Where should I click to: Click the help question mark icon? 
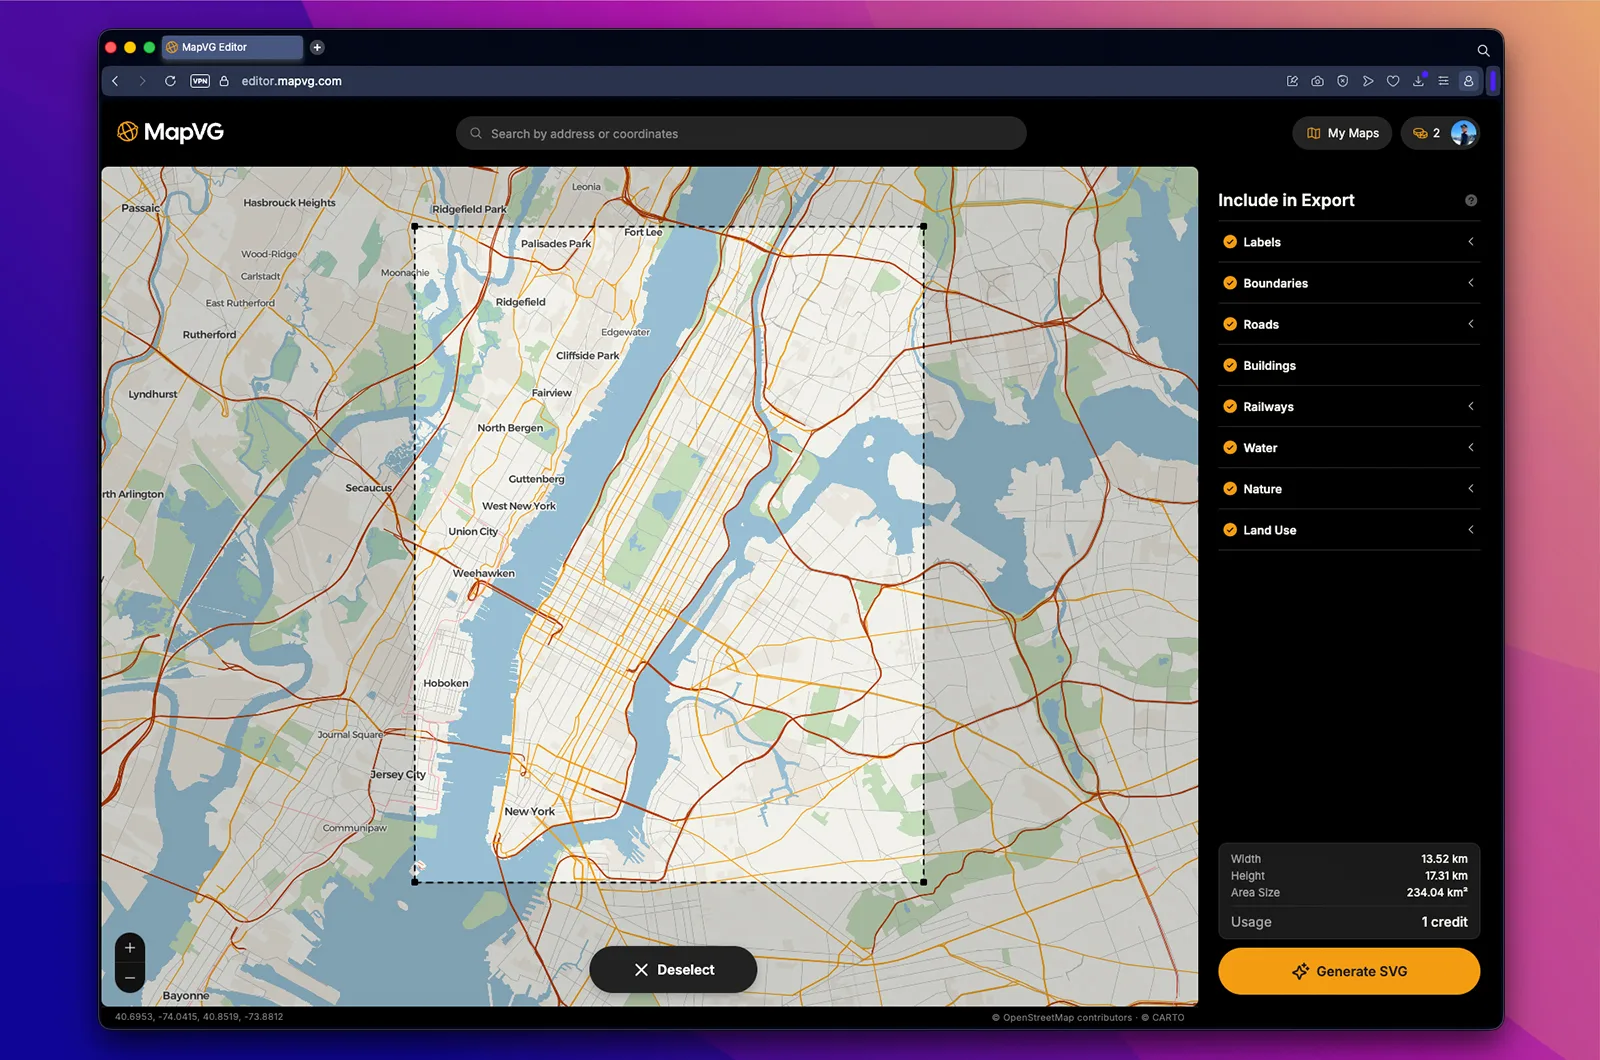point(1471,201)
